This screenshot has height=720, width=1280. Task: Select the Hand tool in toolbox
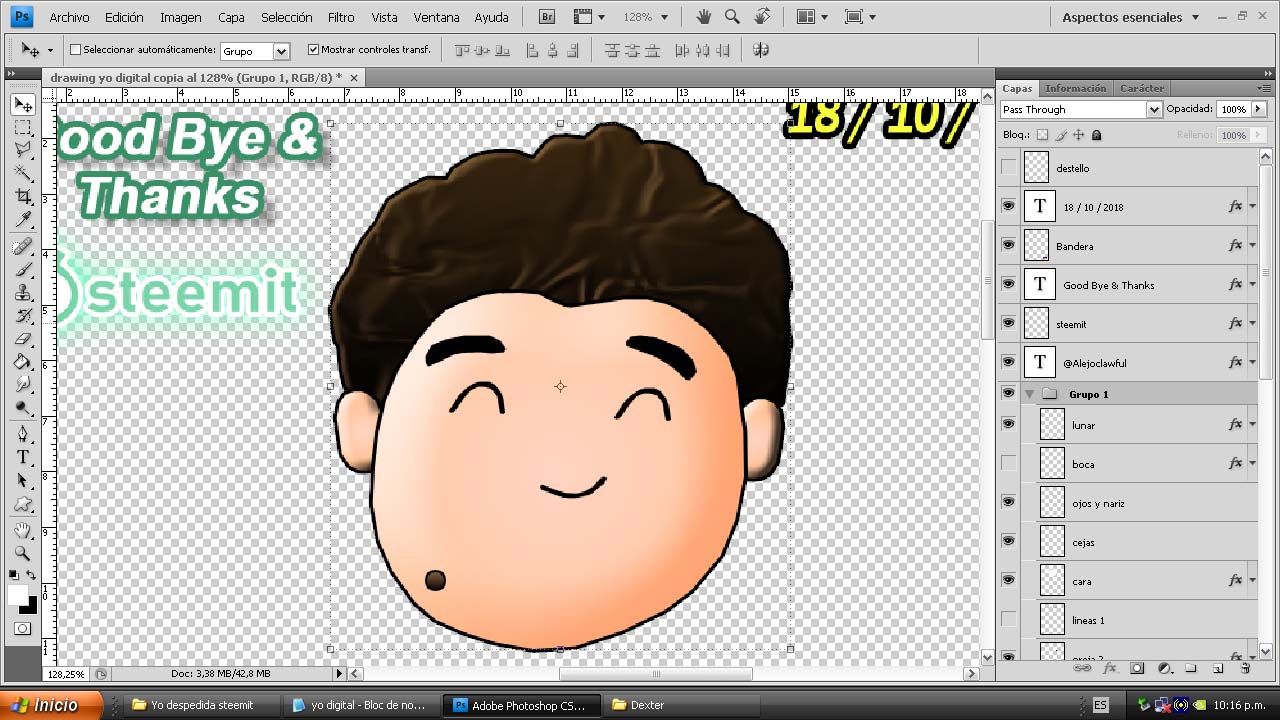tap(23, 530)
